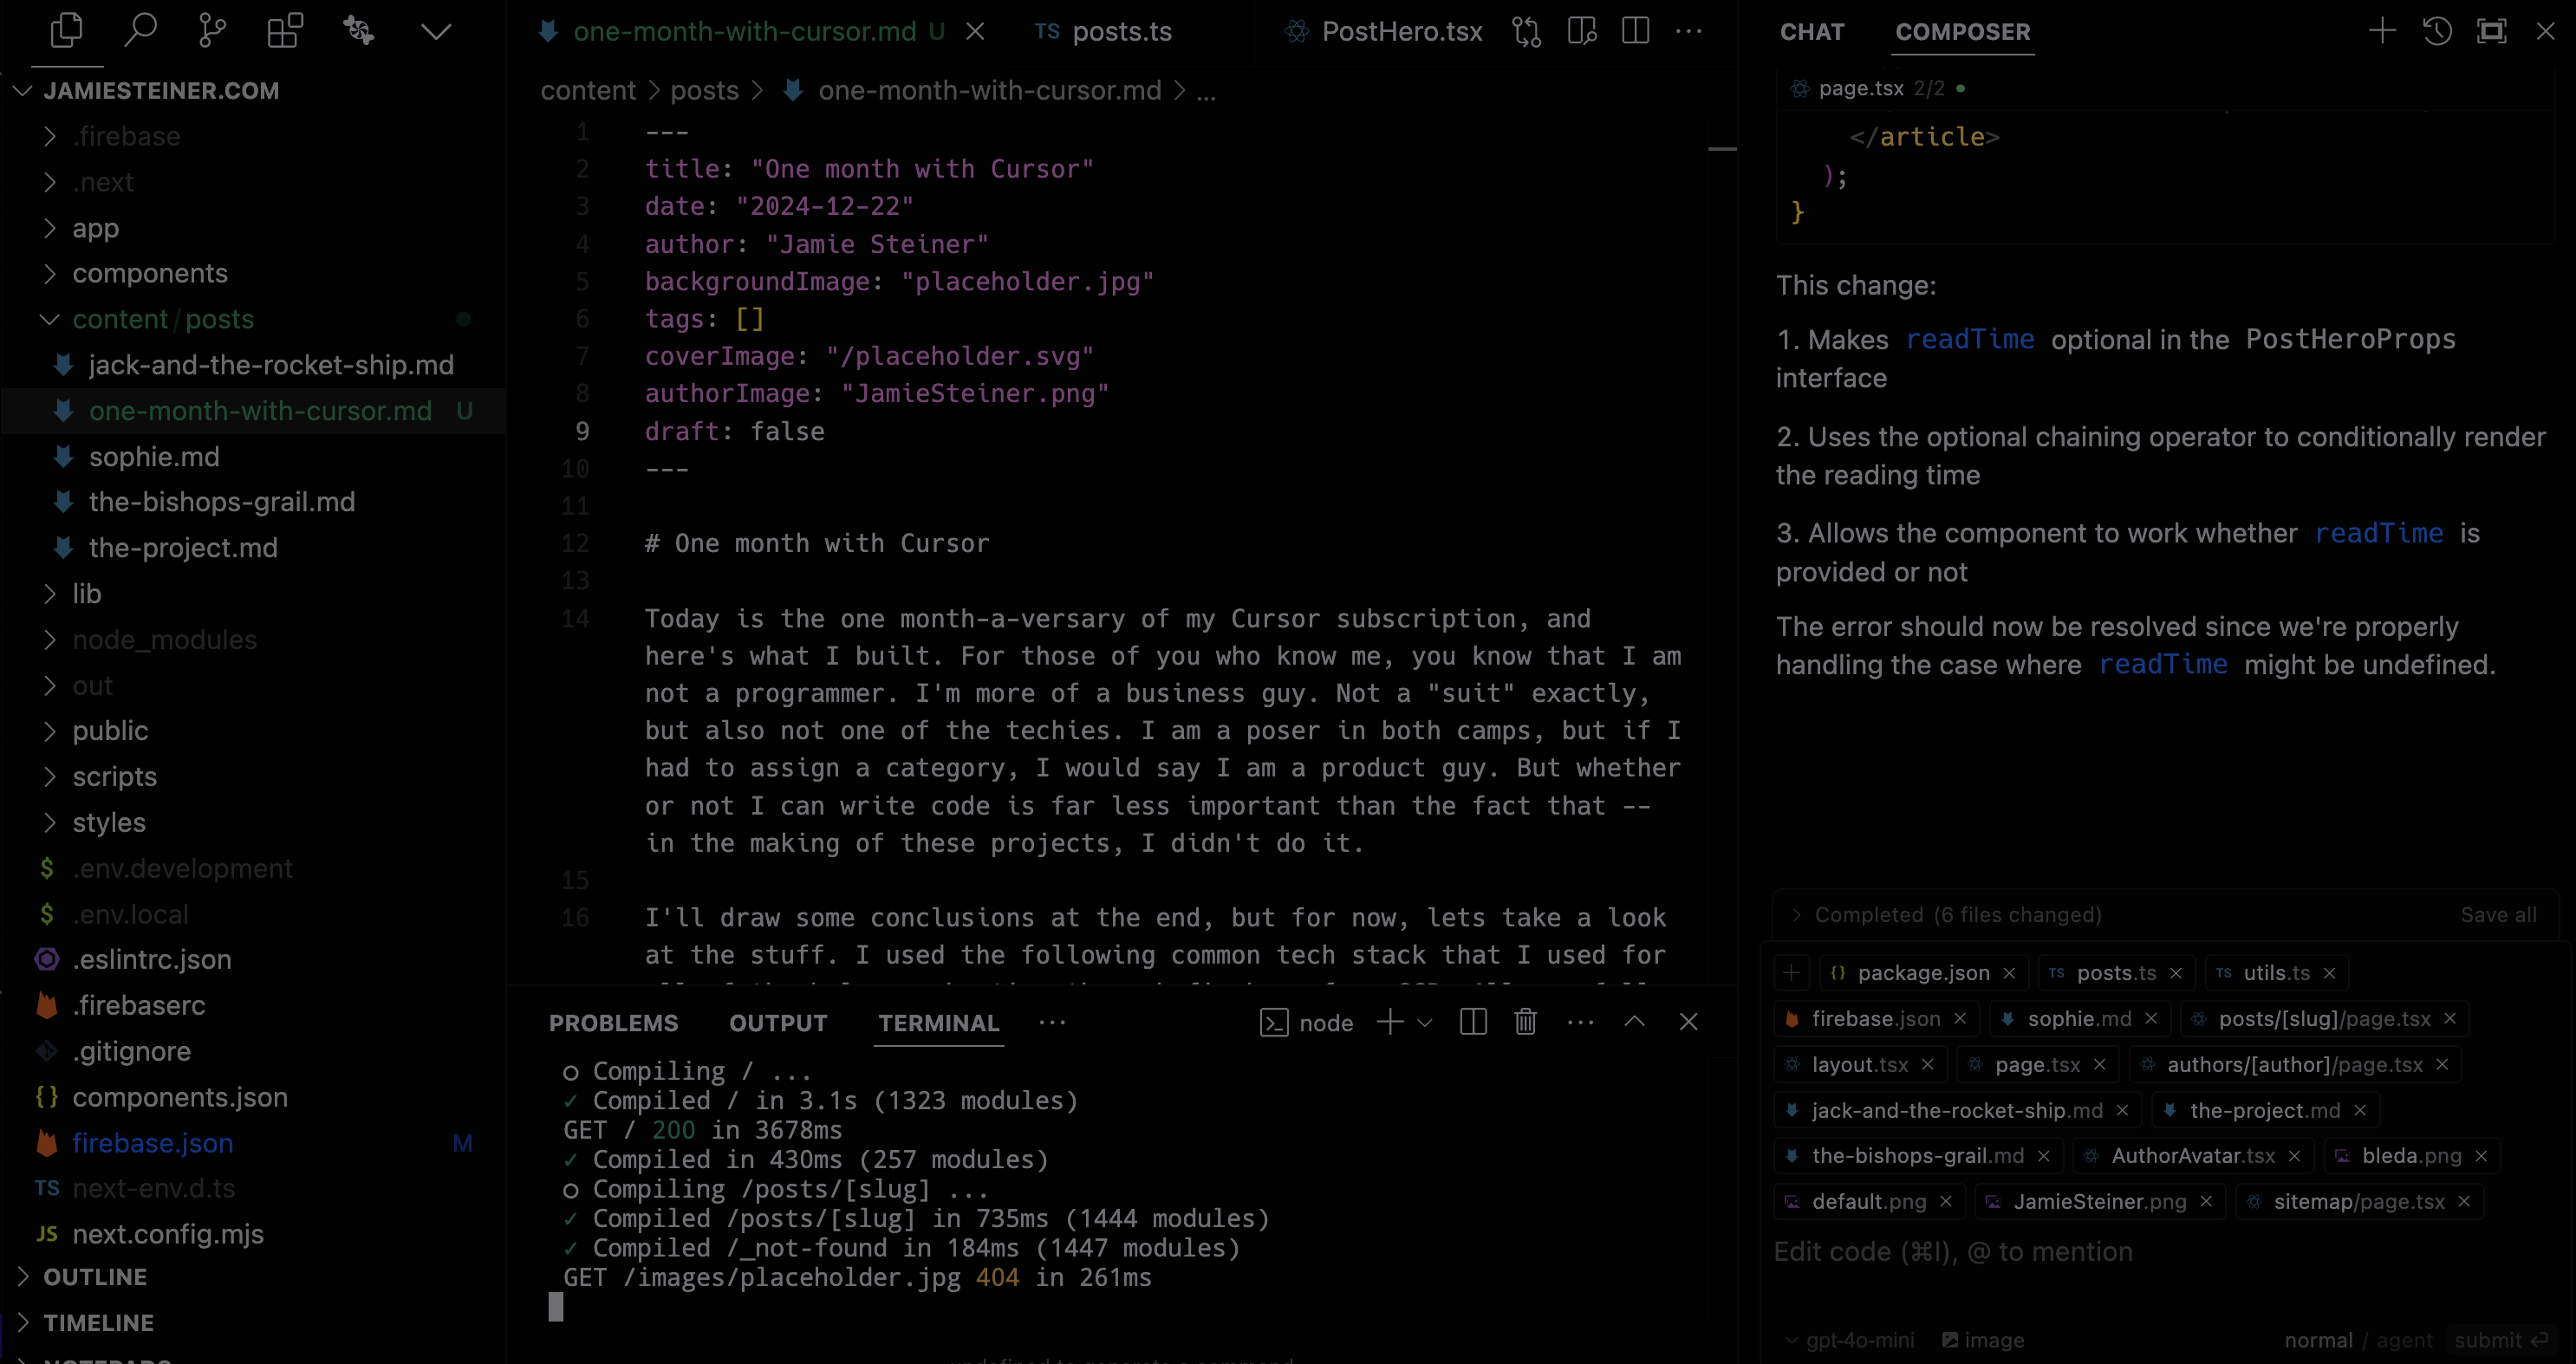Click the split editor icon

pos(1635,31)
